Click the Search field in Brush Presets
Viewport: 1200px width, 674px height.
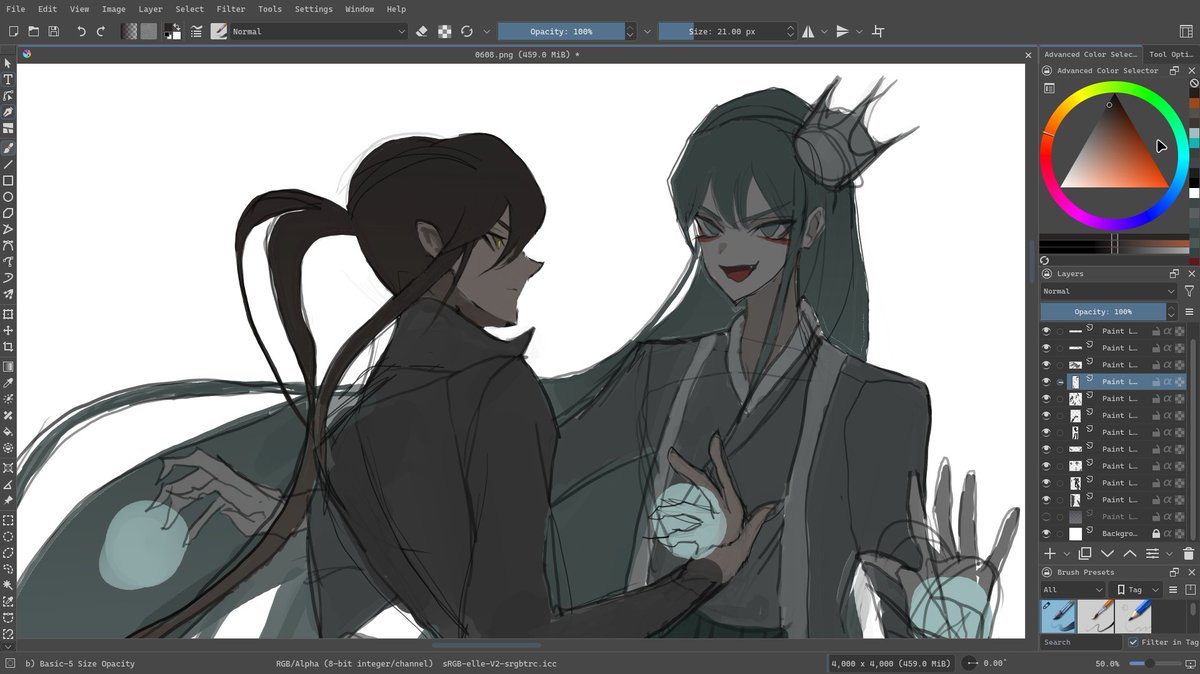pyautogui.click(x=1081, y=642)
